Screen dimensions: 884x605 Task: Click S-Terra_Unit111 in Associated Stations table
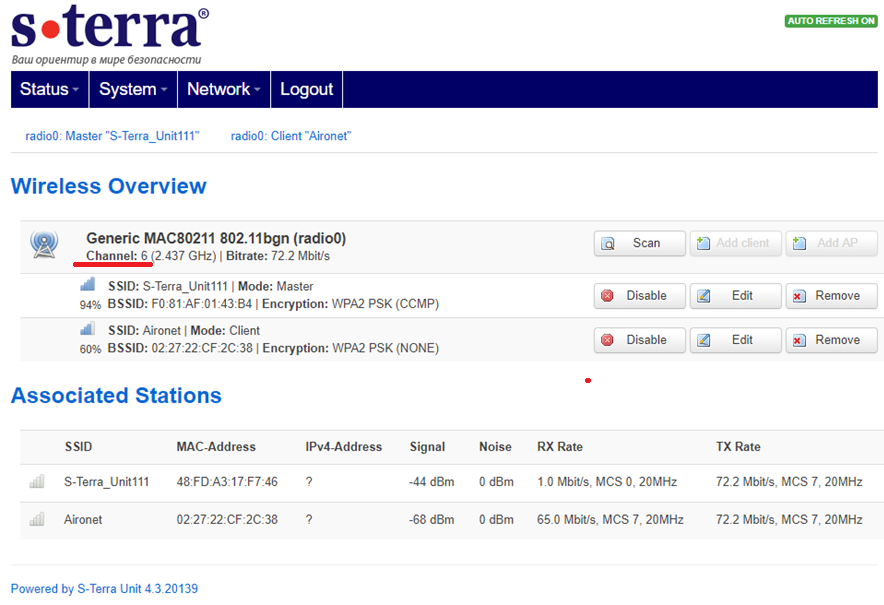[x=107, y=482]
